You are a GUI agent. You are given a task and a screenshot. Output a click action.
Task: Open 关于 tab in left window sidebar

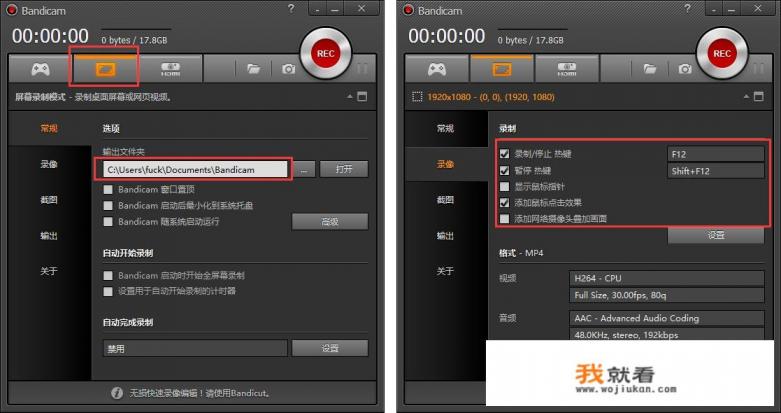pos(49,272)
